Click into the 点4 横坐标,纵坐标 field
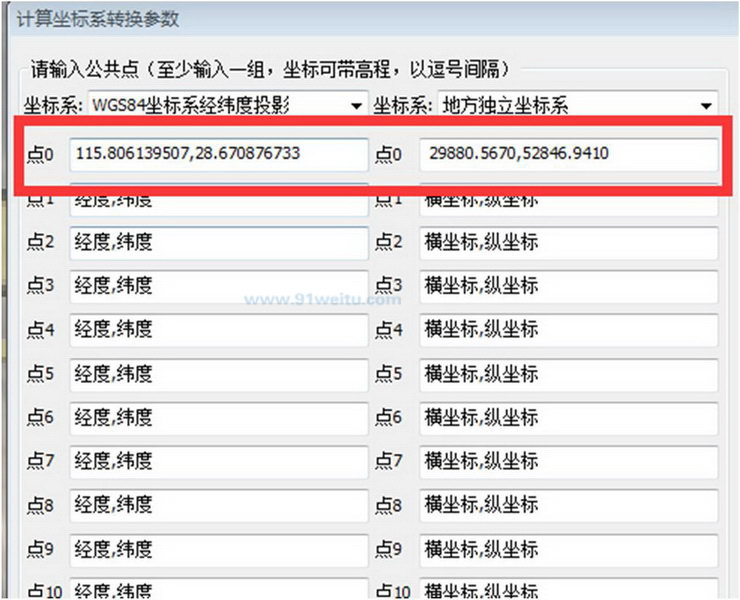Image resolution: width=740 pixels, height=600 pixels. pos(569,330)
